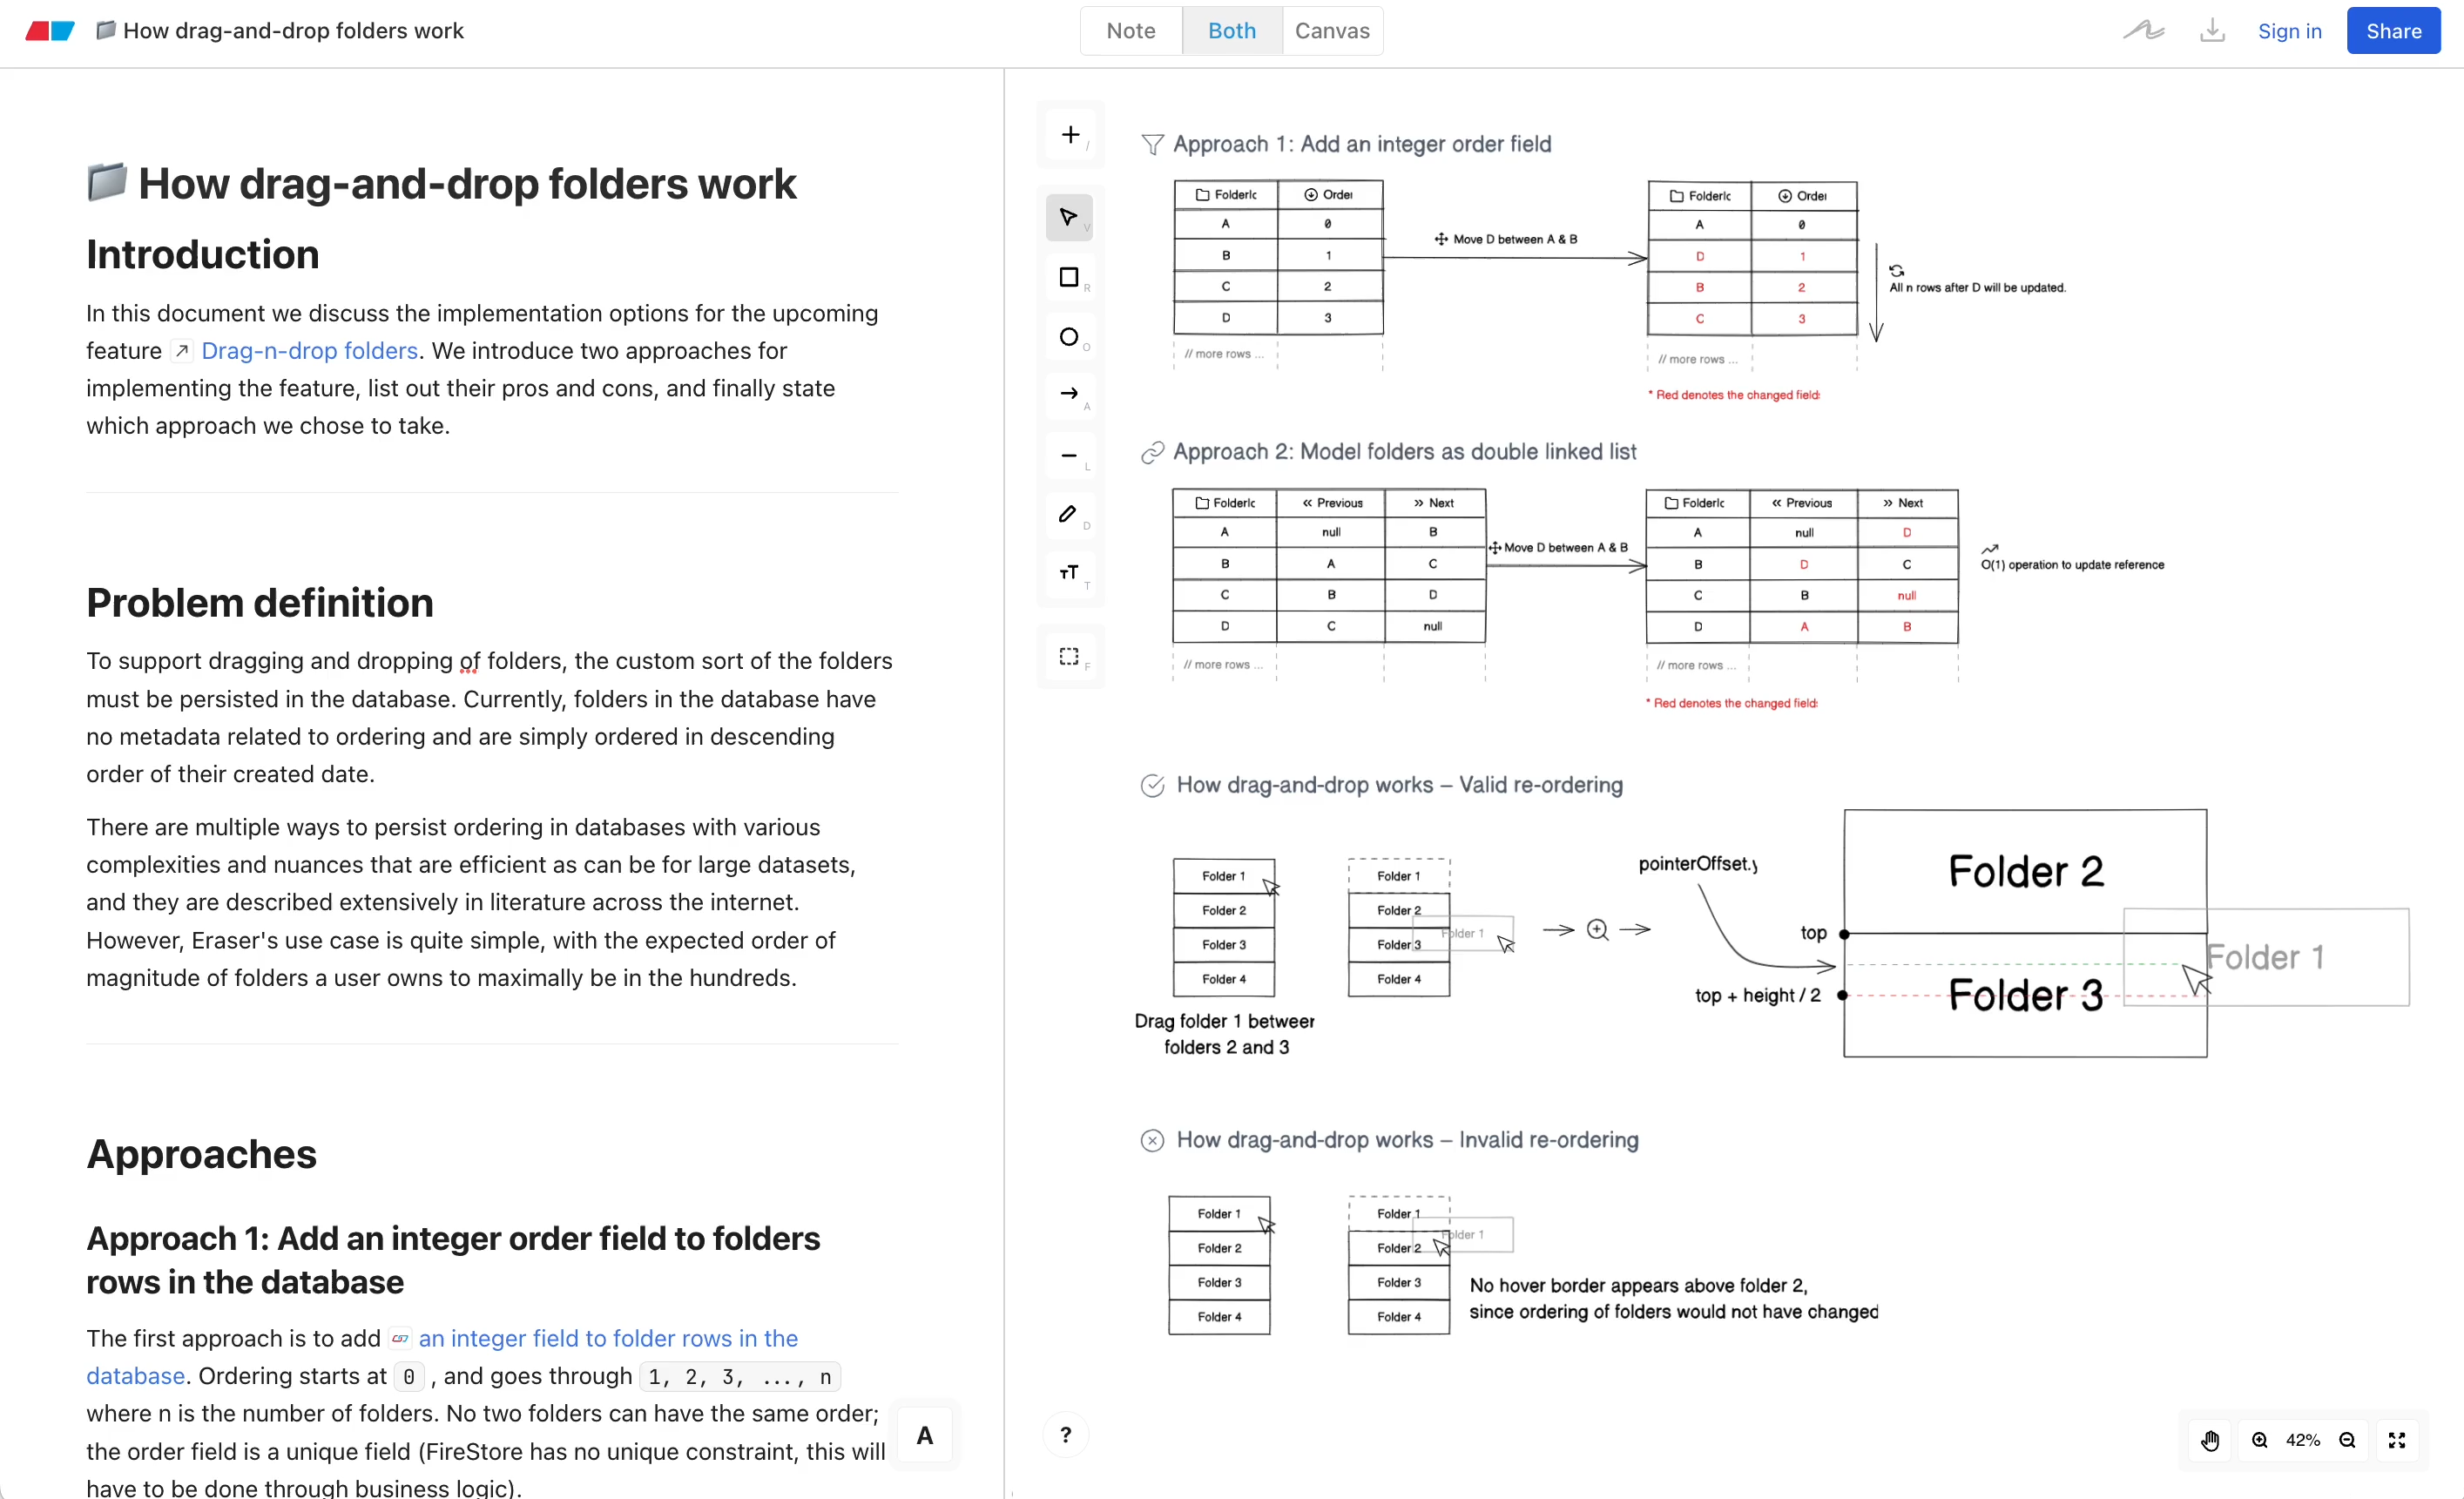Screen dimensions: 2464x1499
Task: Switch to the Note view tab
Action: pyautogui.click(x=1130, y=30)
